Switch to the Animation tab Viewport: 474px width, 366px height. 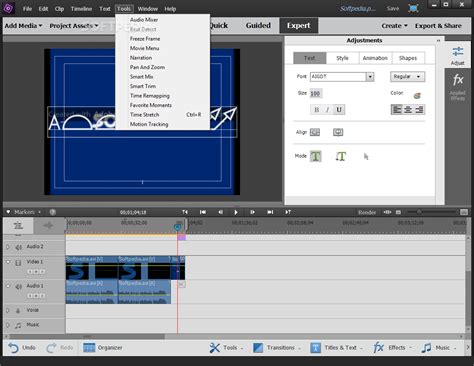pos(375,58)
